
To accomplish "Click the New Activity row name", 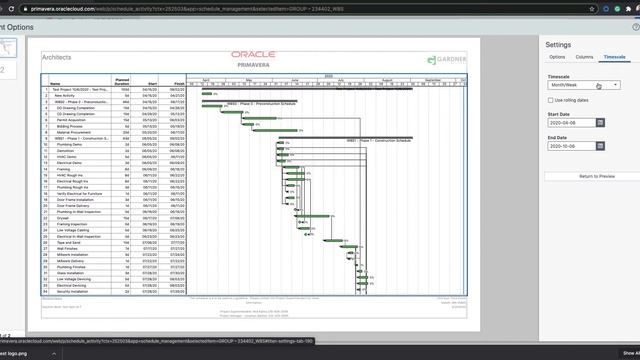I will pyautogui.click(x=64, y=96).
